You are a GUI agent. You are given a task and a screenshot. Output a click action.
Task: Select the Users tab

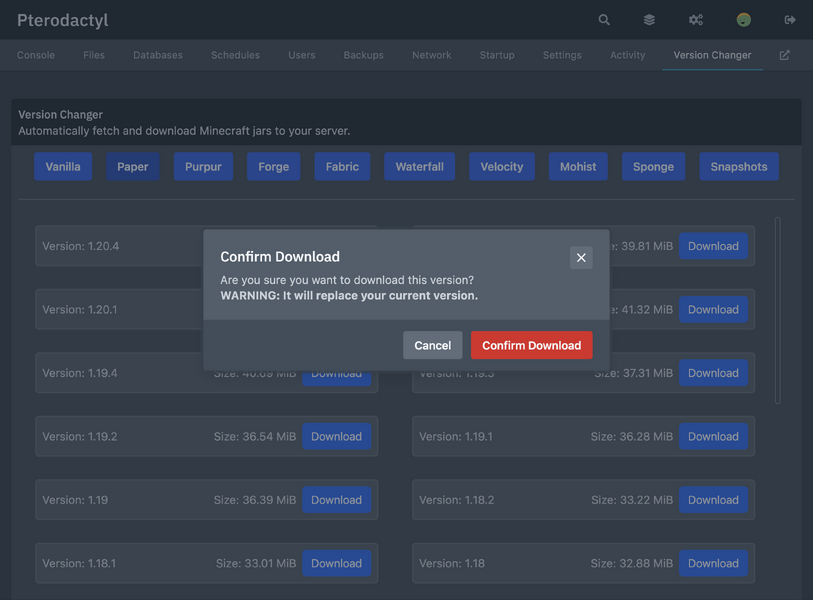click(x=302, y=55)
